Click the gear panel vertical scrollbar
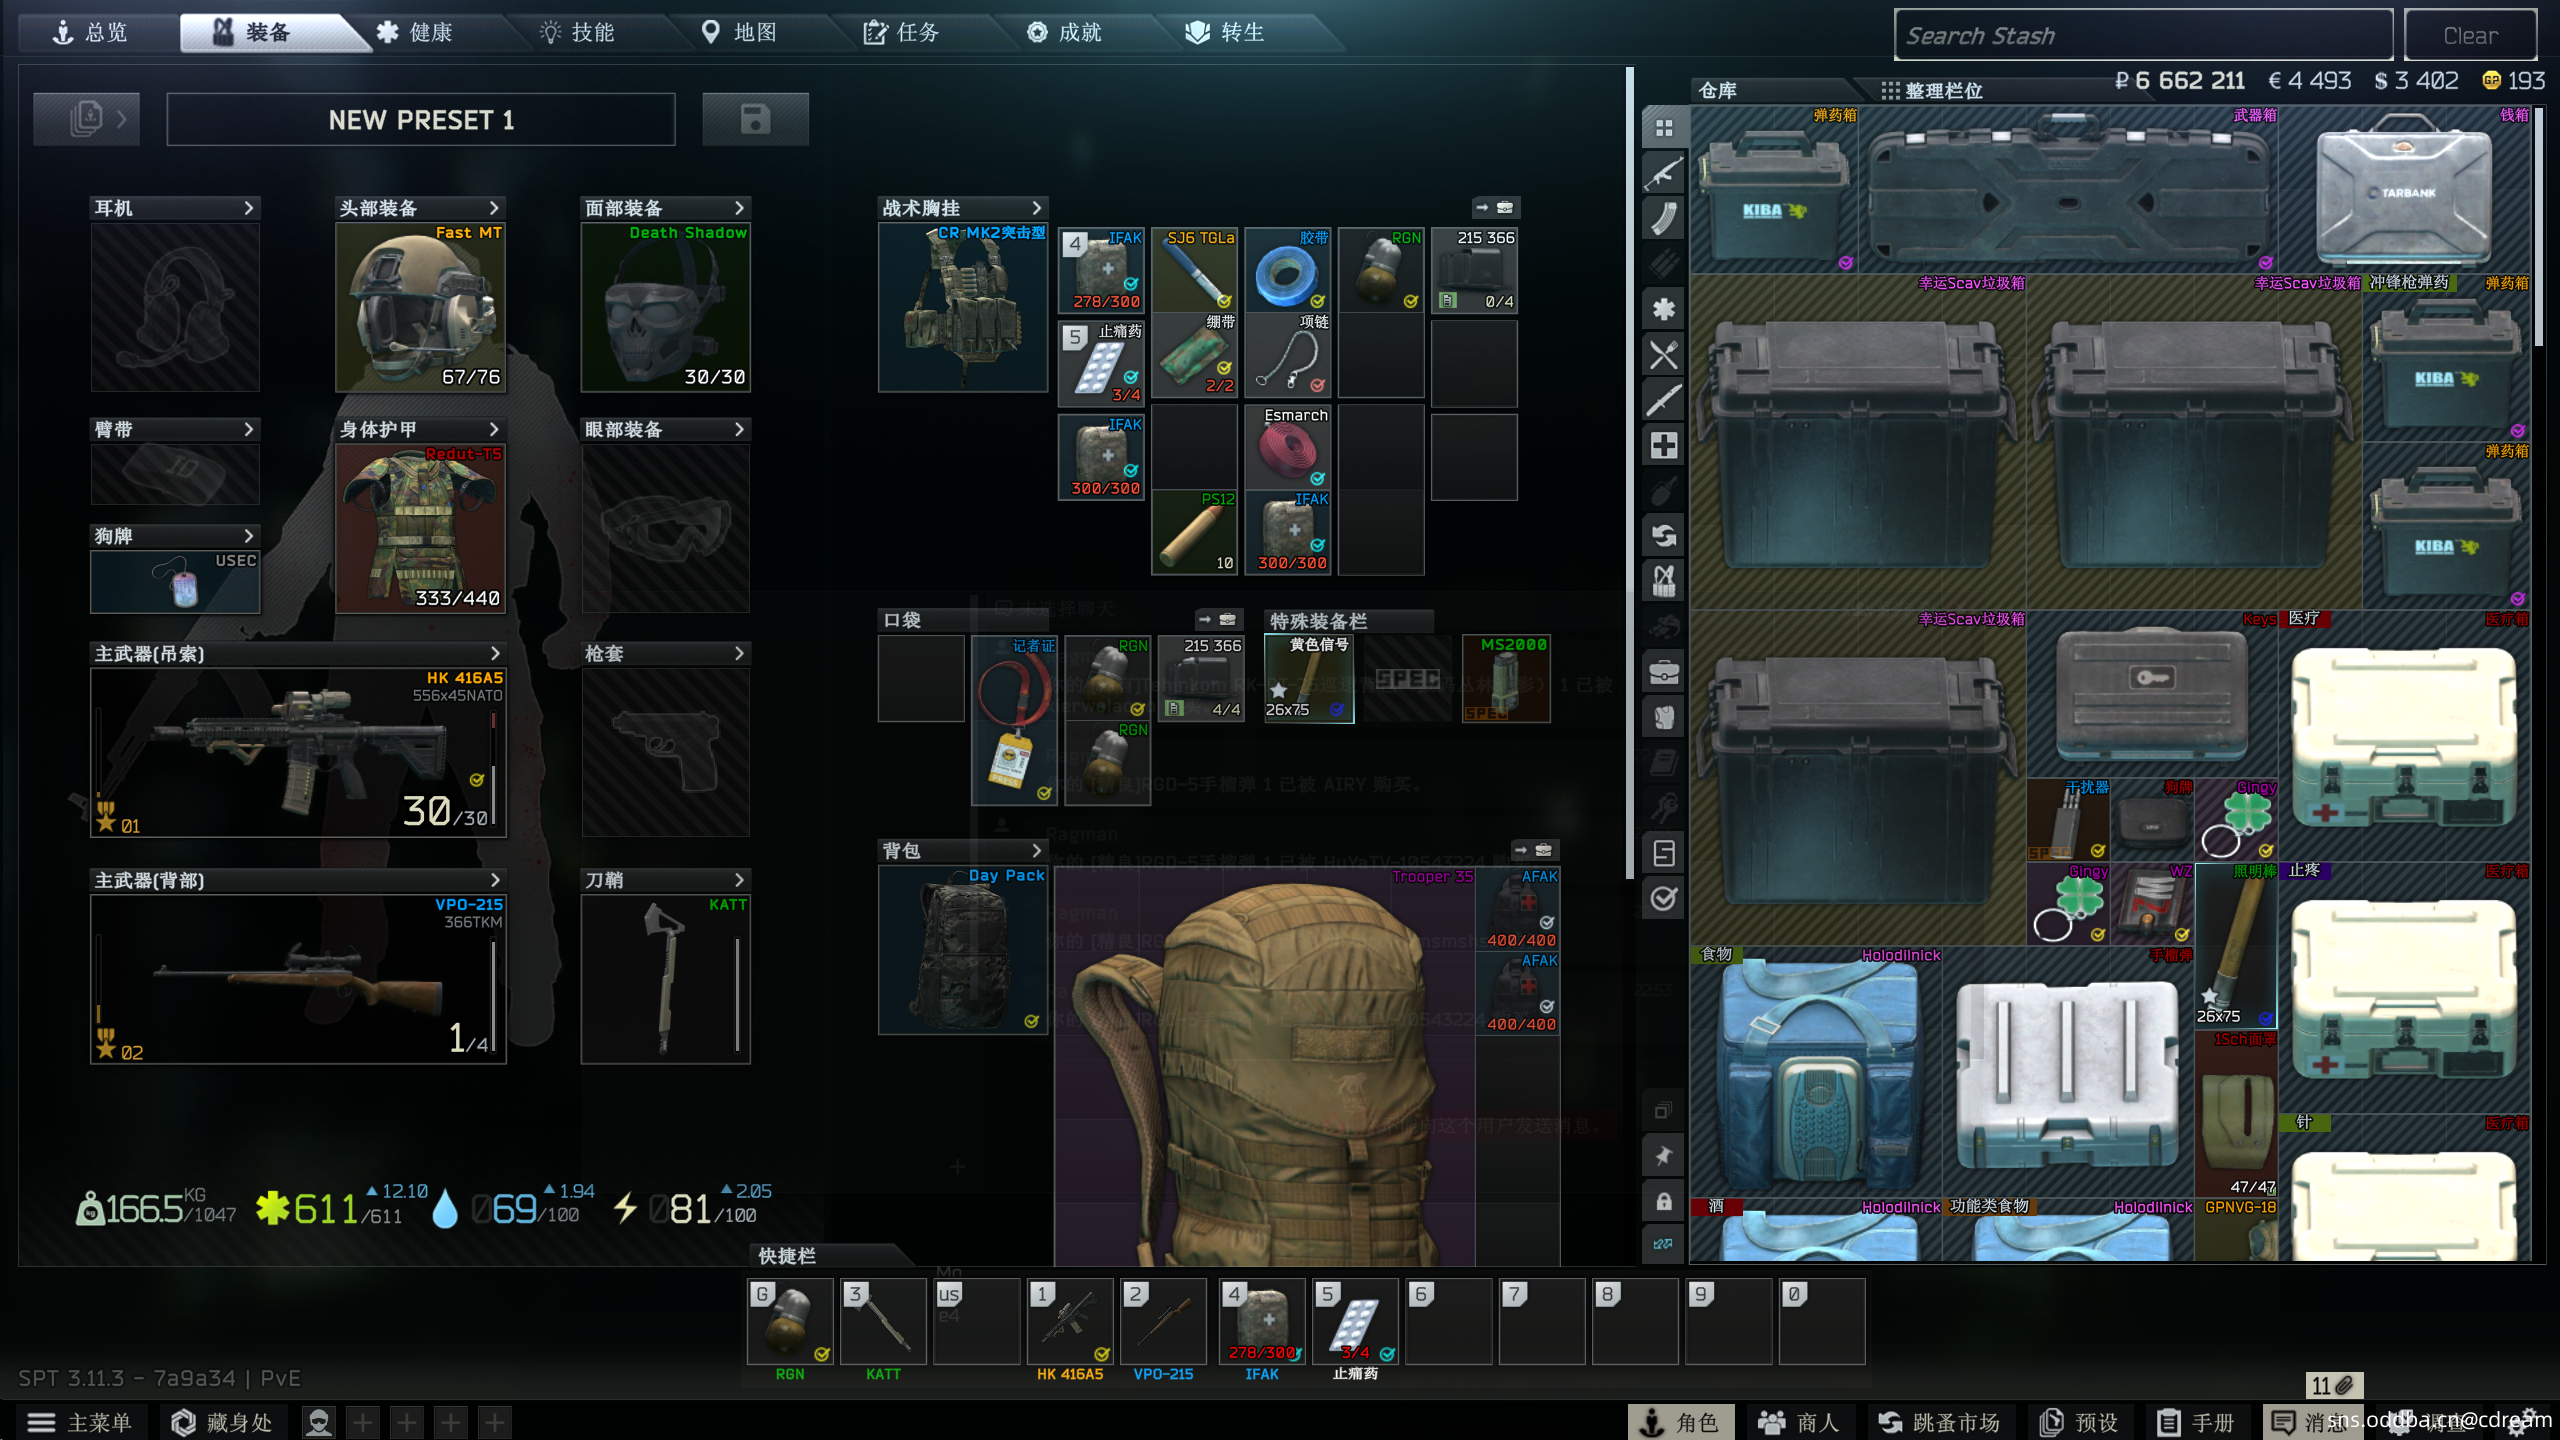The image size is (2560, 1440). coord(1630,474)
